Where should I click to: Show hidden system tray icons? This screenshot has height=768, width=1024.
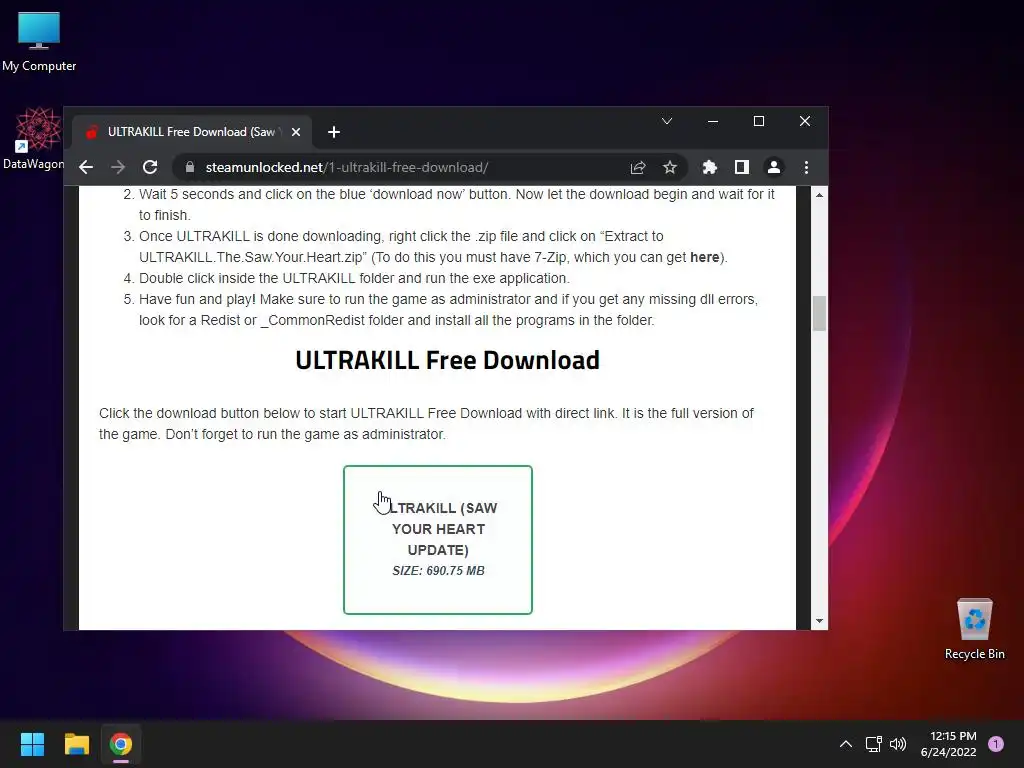[x=846, y=744]
